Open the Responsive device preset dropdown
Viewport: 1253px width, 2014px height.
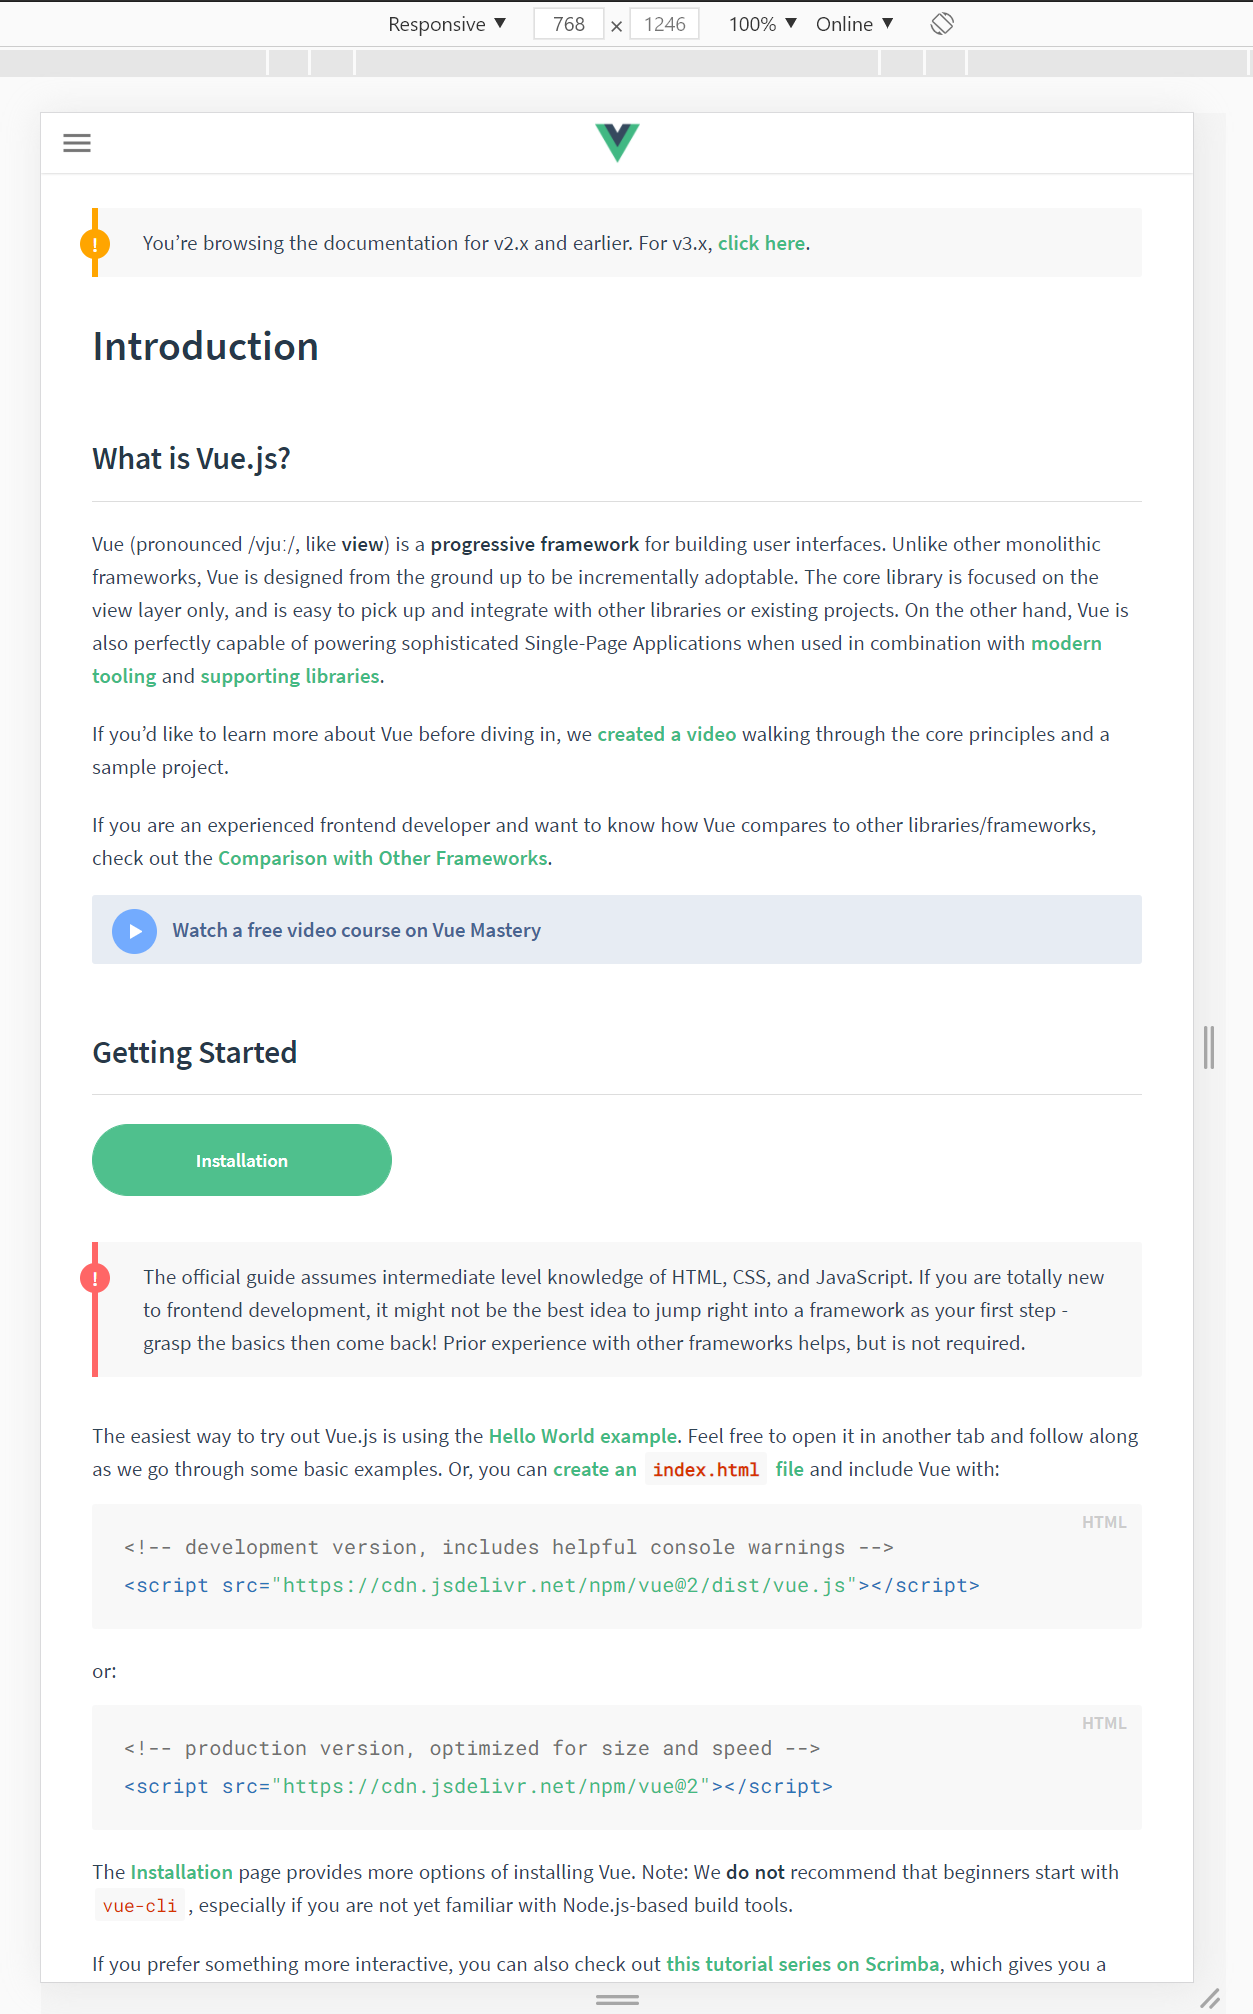tap(446, 23)
